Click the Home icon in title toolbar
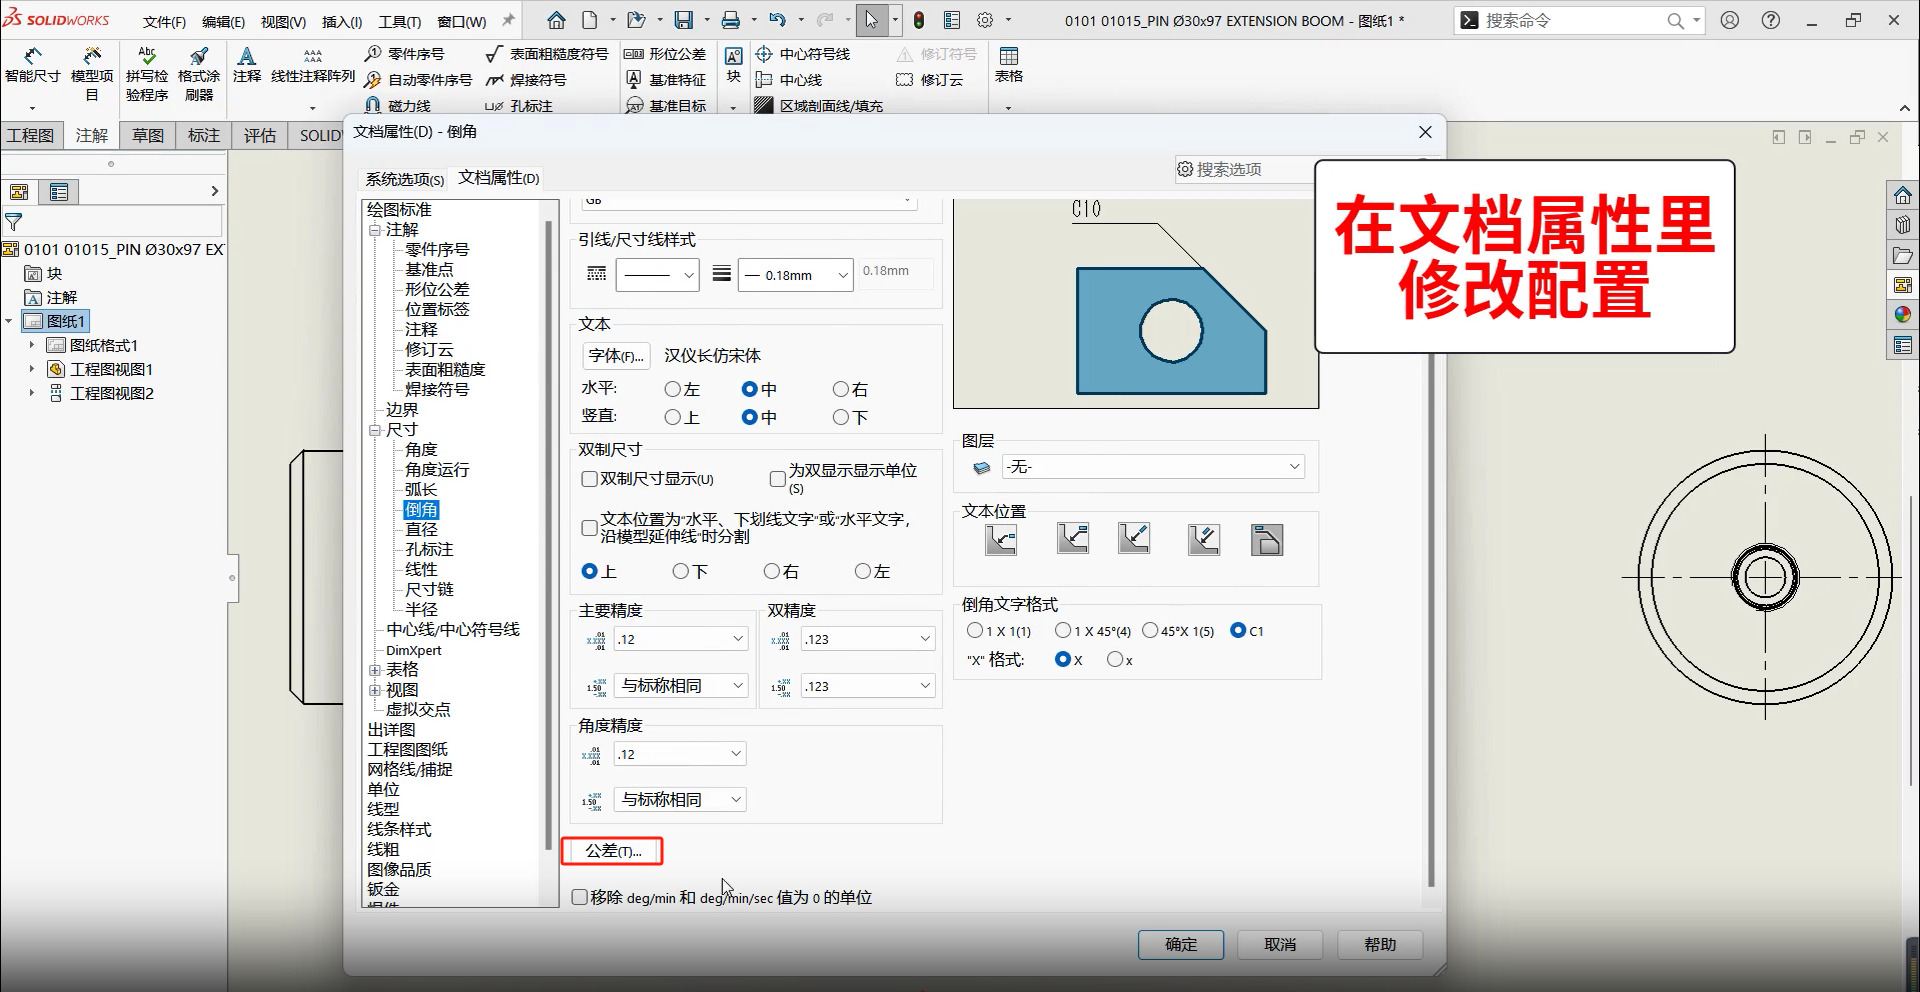Viewport: 1920px width, 992px height. coord(557,20)
